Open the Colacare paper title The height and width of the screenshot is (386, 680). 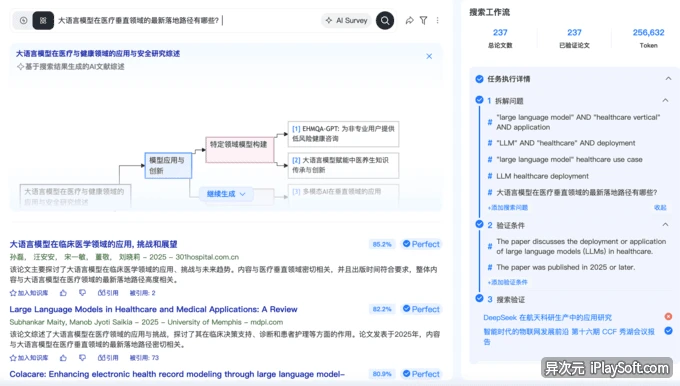[177, 374]
